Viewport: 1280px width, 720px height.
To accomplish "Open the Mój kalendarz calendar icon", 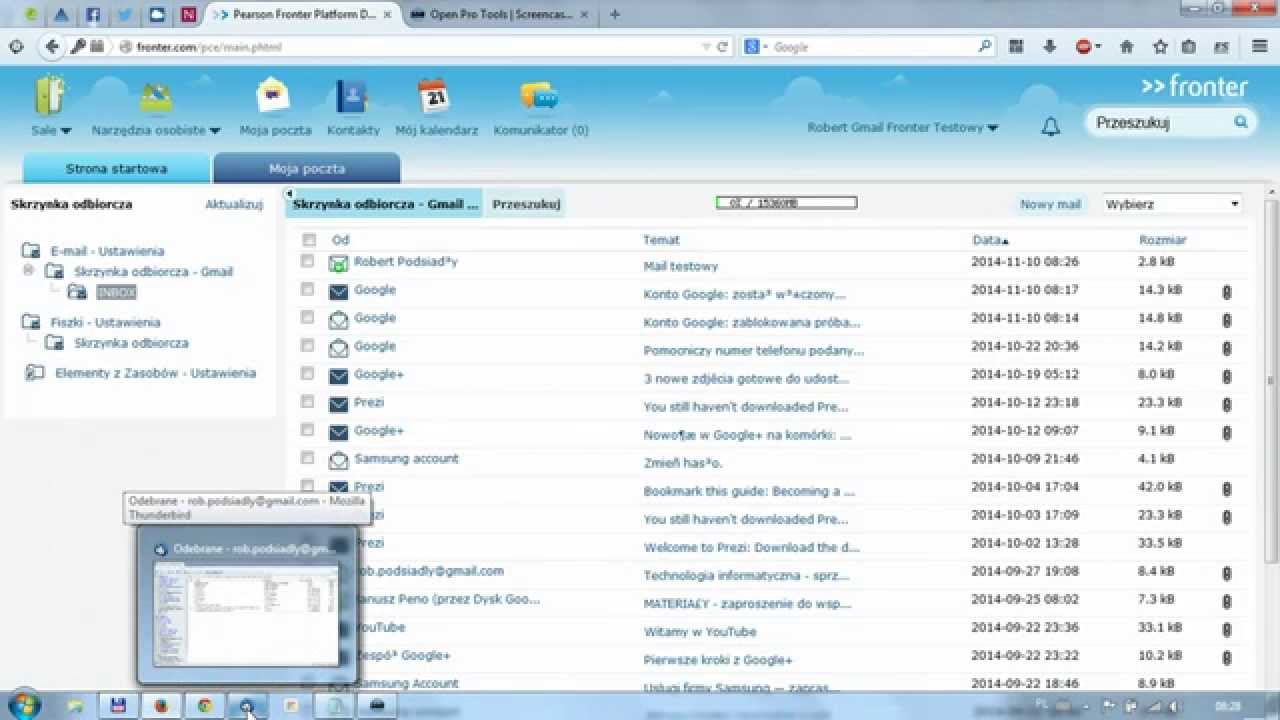I will (434, 96).
